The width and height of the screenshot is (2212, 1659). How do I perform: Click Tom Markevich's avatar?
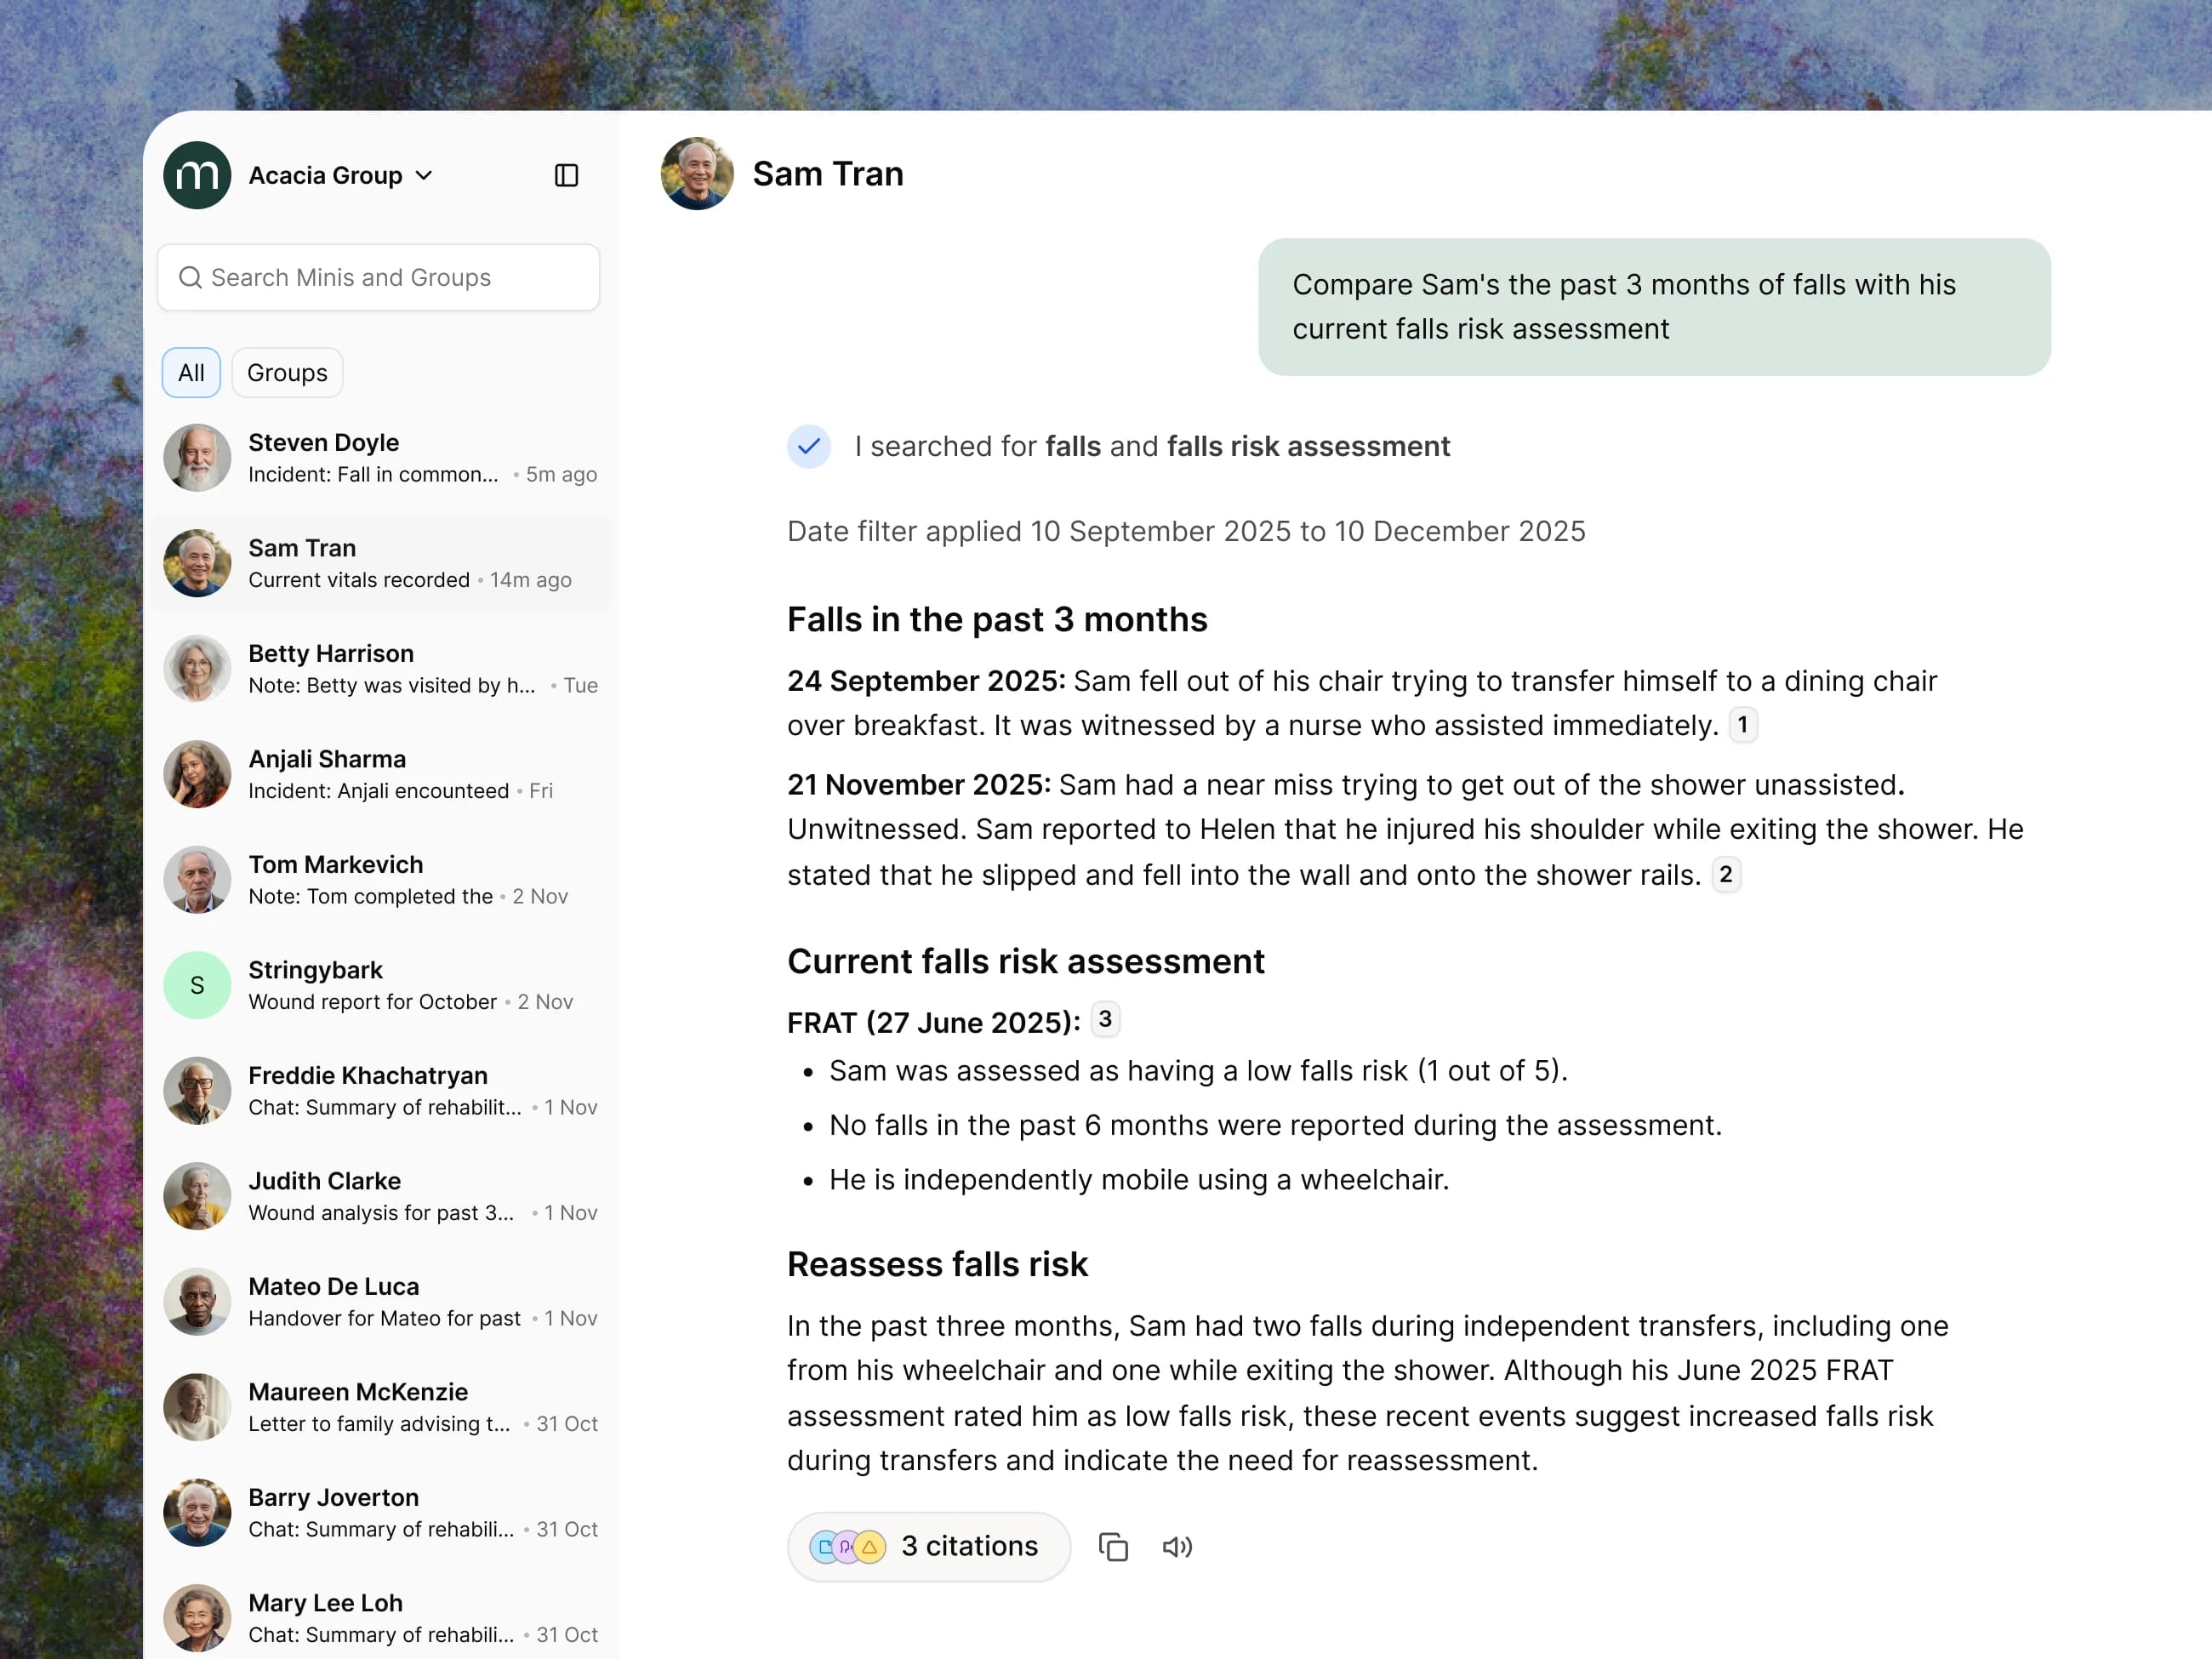197,880
